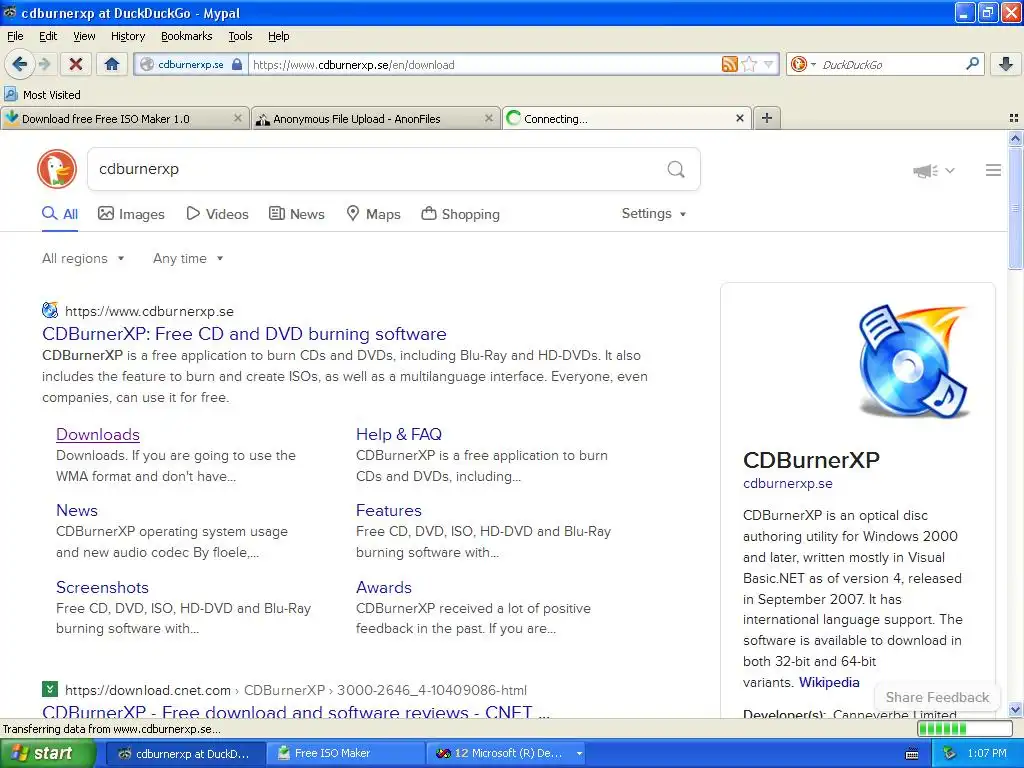Screen dimensions: 1024x768
Task: Open the Features sitelink
Action: point(389,510)
